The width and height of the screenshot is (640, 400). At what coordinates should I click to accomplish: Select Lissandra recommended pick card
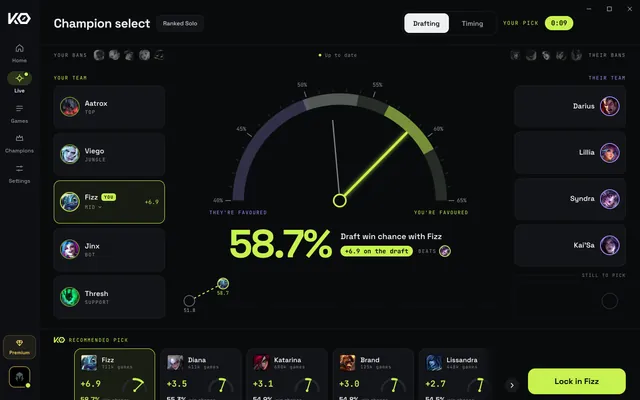pos(454,374)
